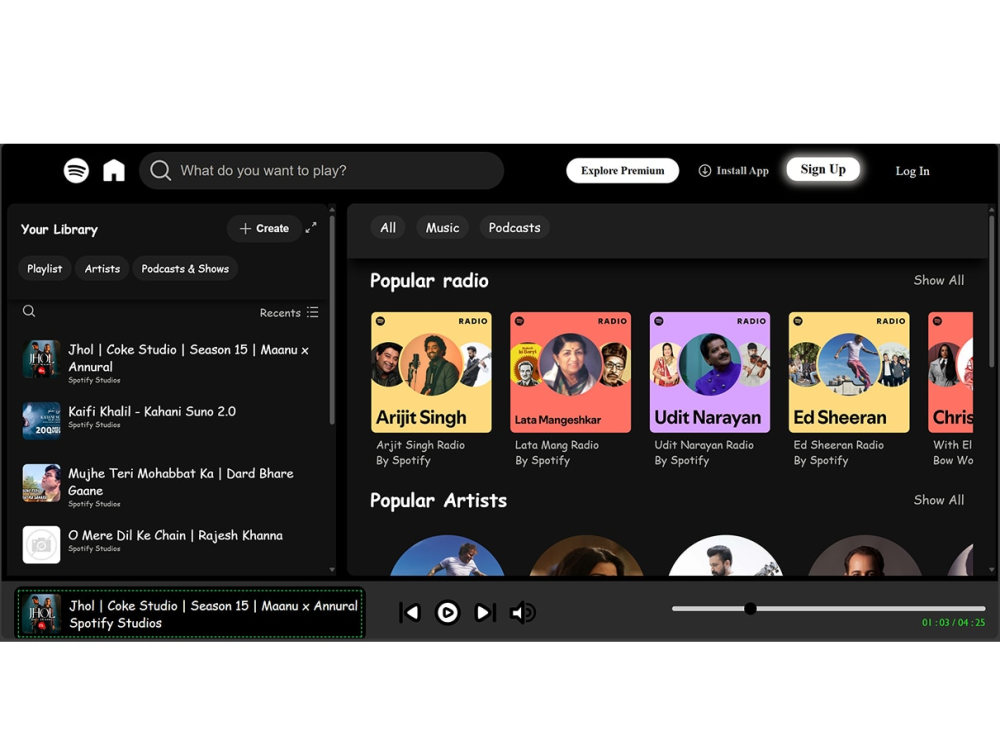This screenshot has width=1000, height=750.
Task: Mute with the volume speaker icon
Action: 523,613
